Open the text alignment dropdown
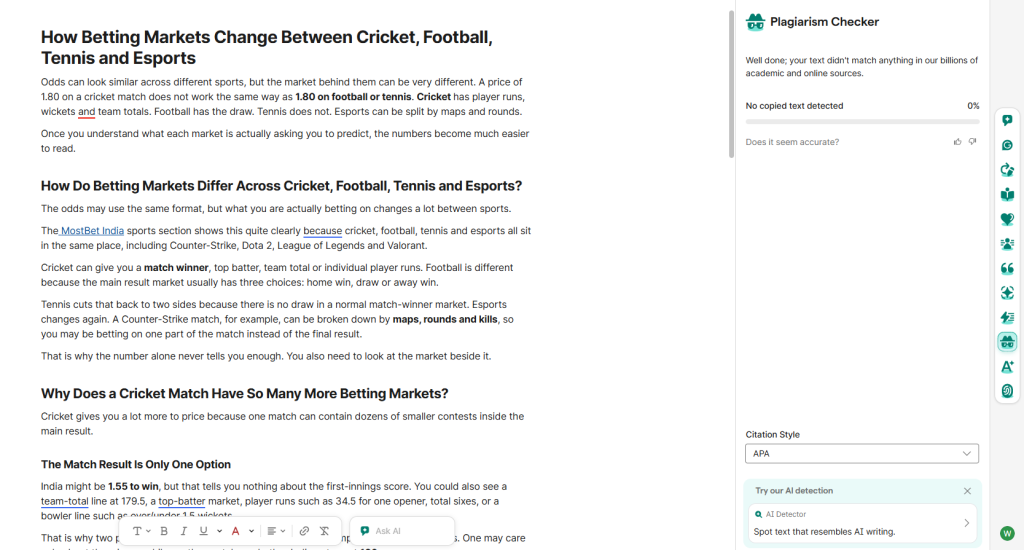 point(276,531)
